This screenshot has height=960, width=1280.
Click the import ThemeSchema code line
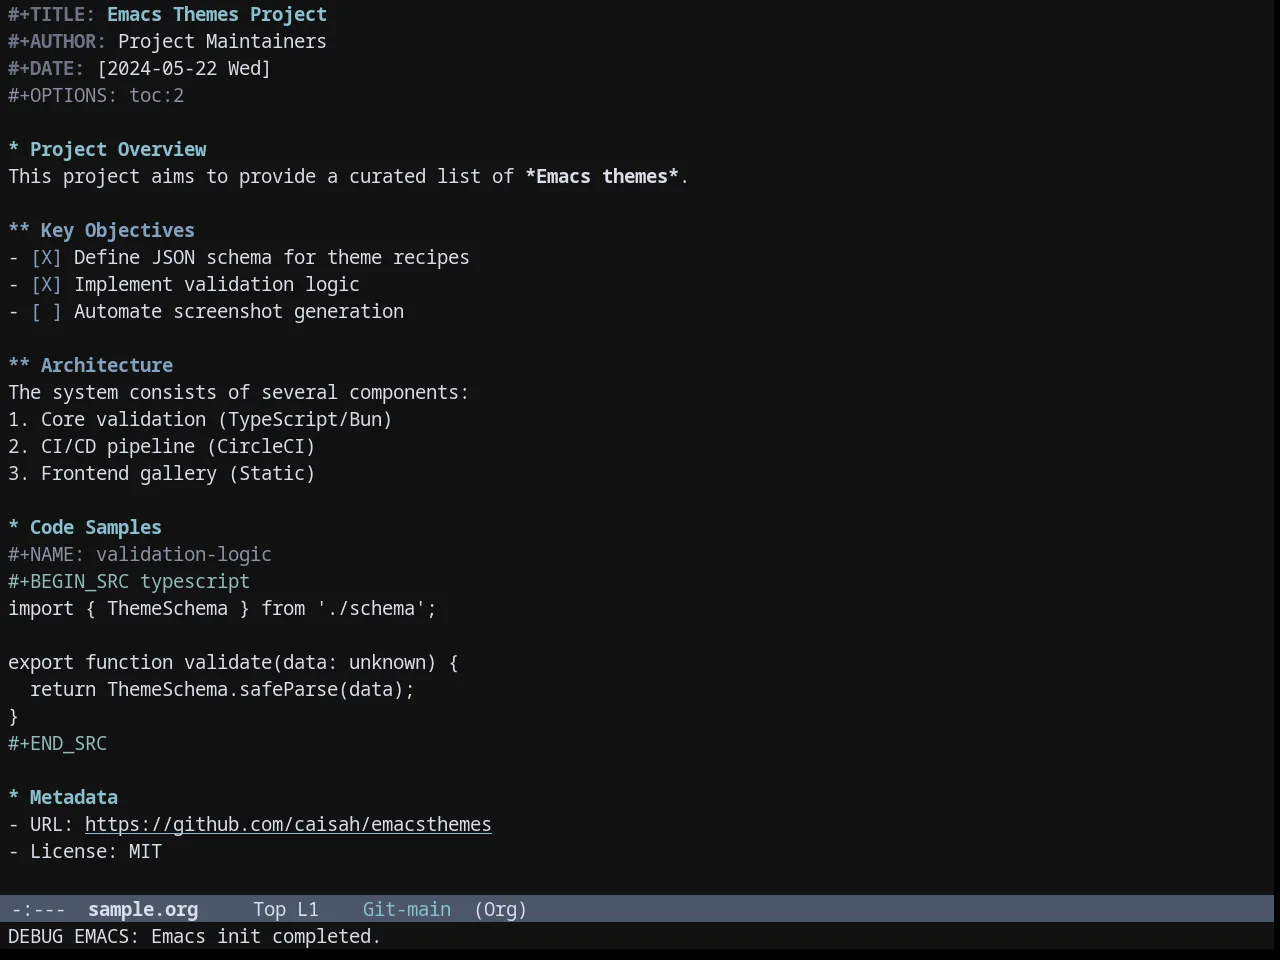(x=222, y=608)
